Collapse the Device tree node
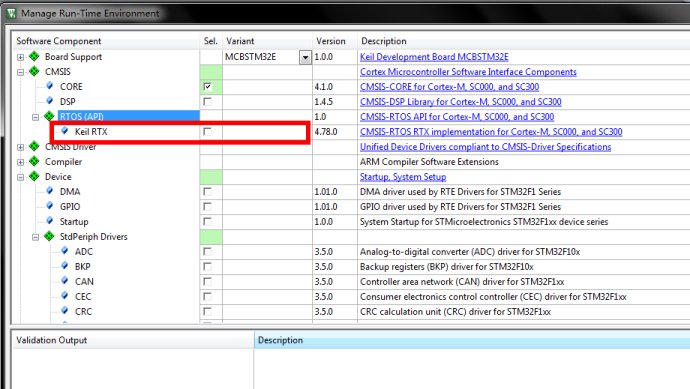The image size is (690, 389). tap(20, 177)
